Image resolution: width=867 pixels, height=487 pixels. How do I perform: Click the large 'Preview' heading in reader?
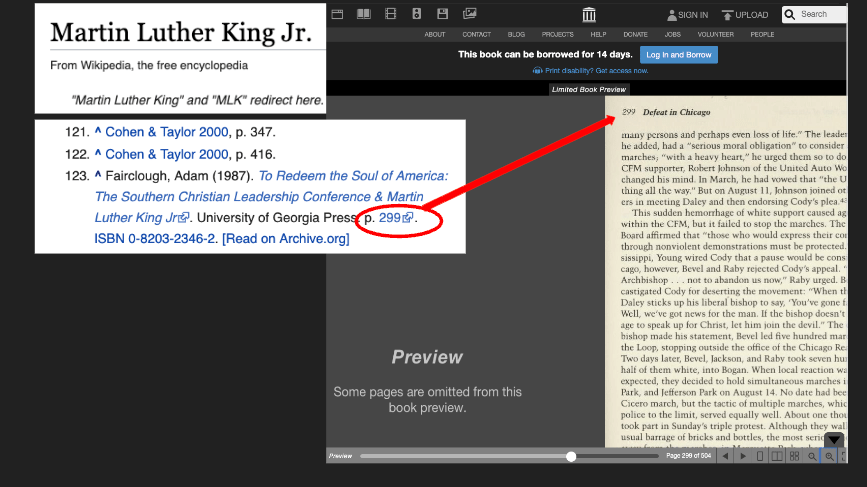(427, 357)
